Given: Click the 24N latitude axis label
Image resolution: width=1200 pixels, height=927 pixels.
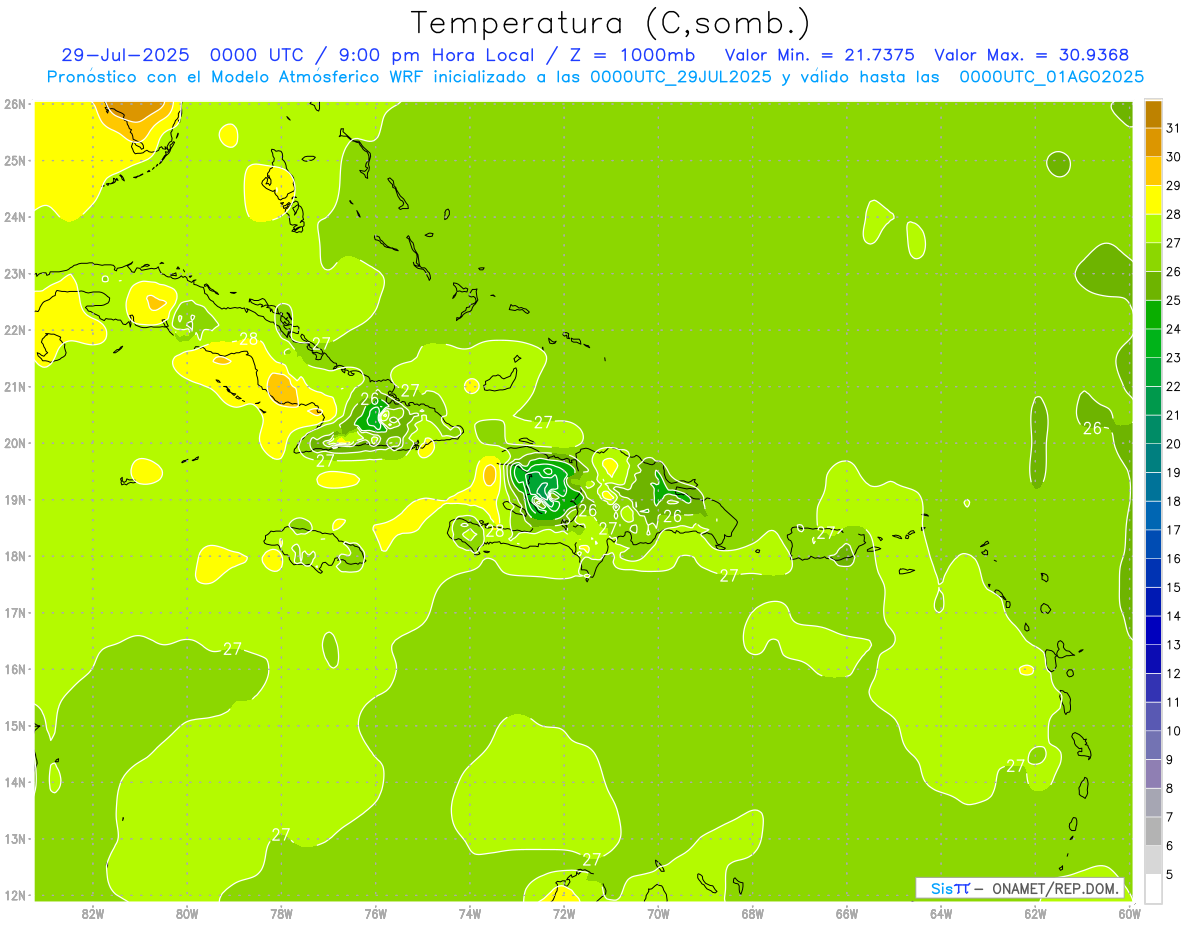Looking at the screenshot, I should [14, 217].
